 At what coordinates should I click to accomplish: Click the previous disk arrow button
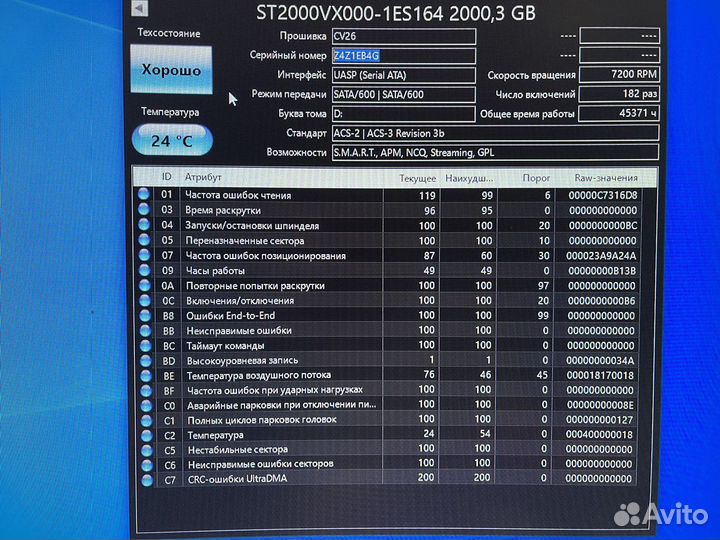click(x=140, y=8)
